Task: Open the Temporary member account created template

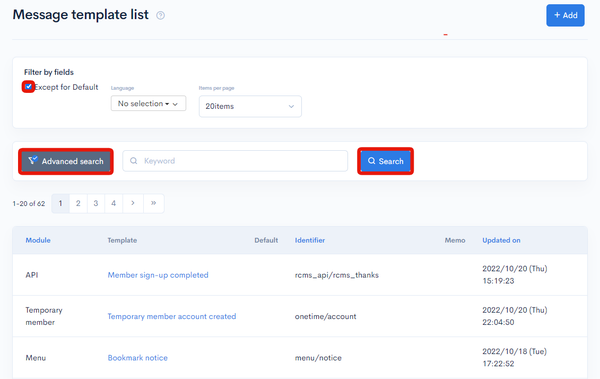Action: (x=172, y=317)
